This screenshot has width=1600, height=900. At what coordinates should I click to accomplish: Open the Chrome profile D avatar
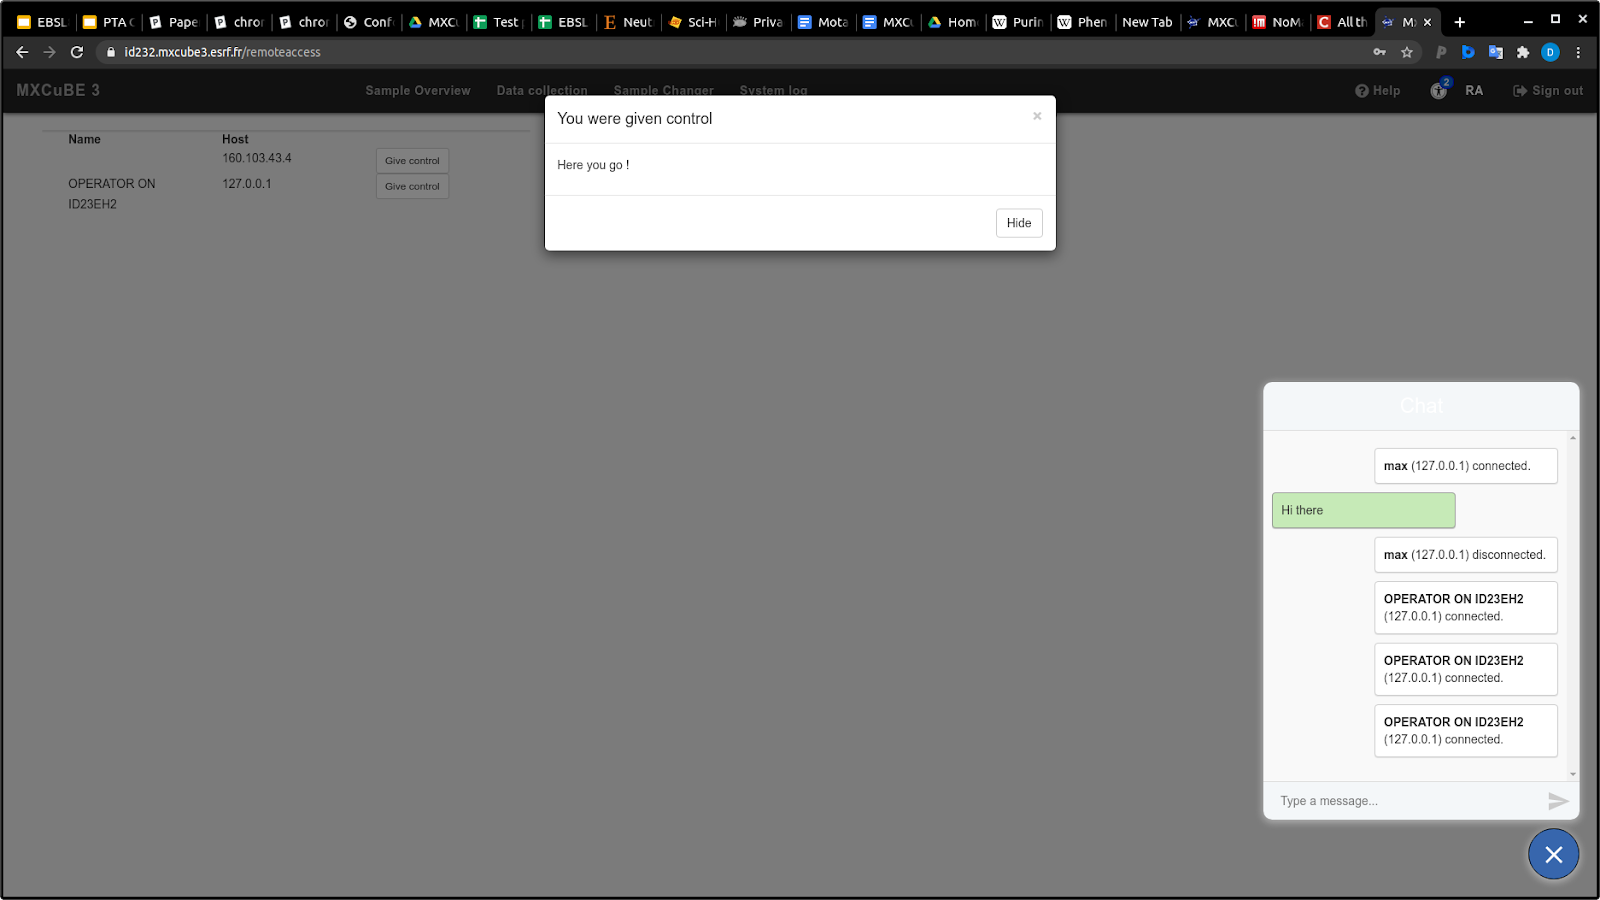1550,52
